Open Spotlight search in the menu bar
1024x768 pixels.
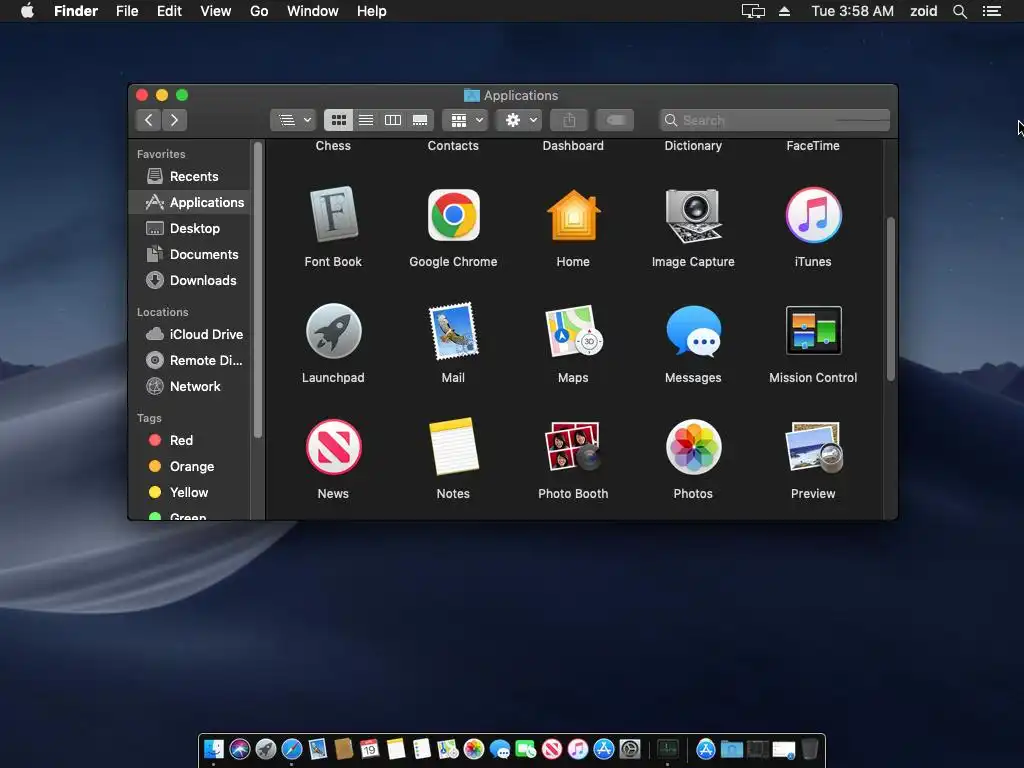[959, 11]
